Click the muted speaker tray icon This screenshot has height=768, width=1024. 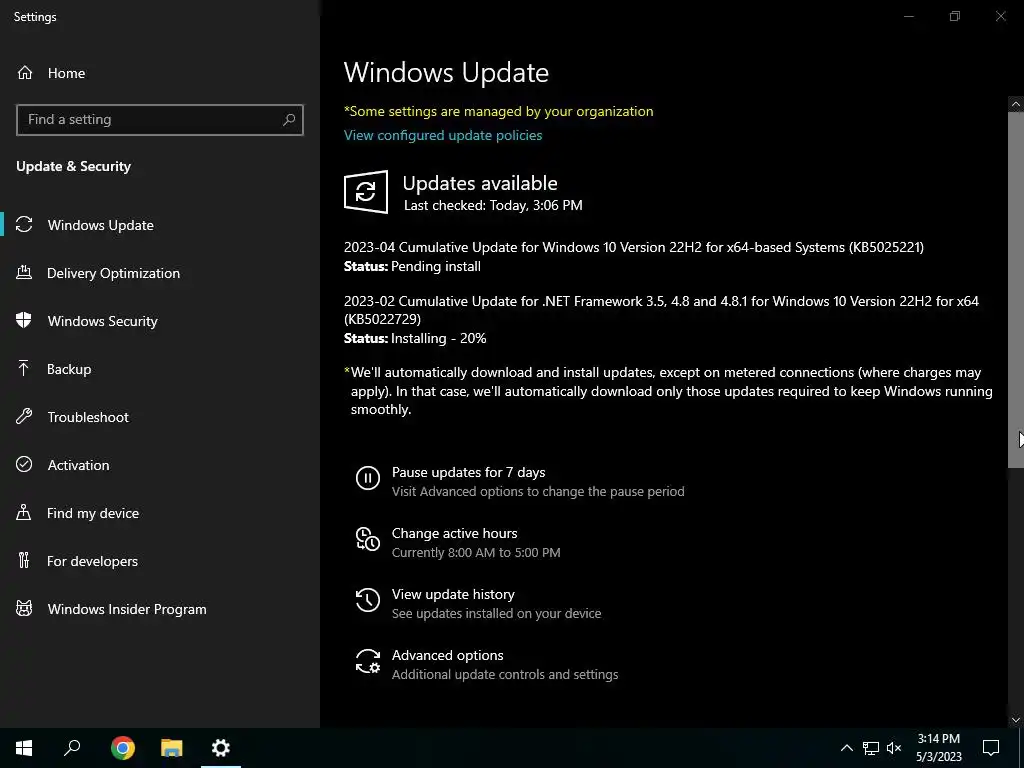click(894, 748)
